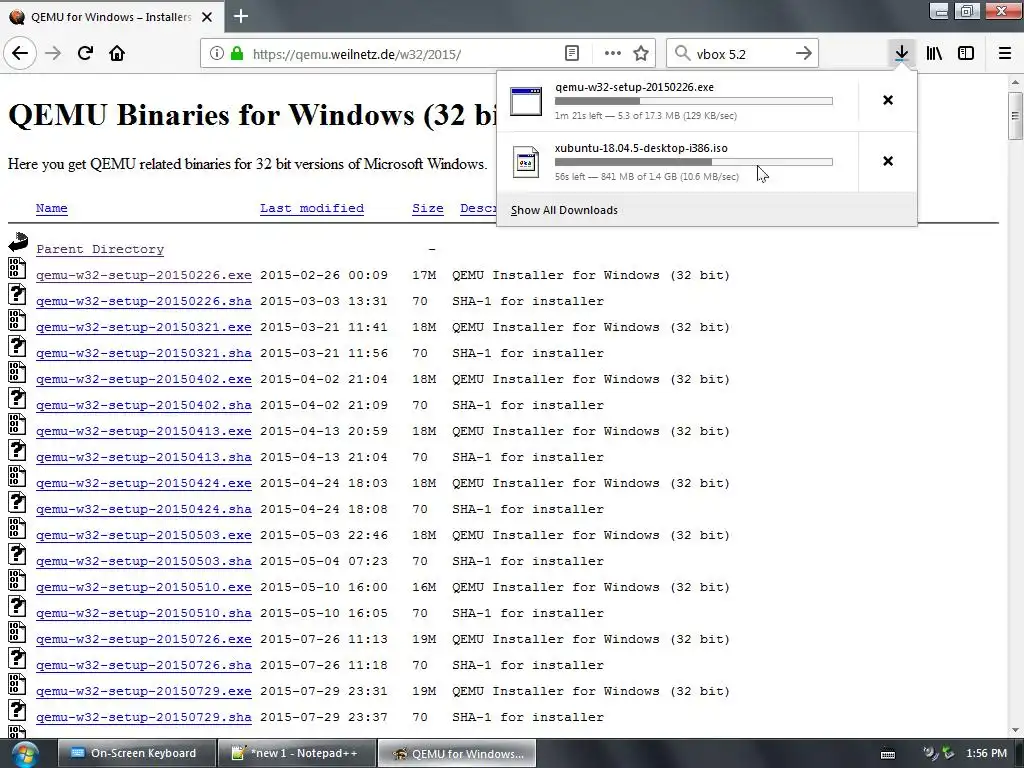Image resolution: width=1024 pixels, height=768 pixels.
Task: Open qemu-w32-setup-20150503.sha checksum
Action: 144,562
